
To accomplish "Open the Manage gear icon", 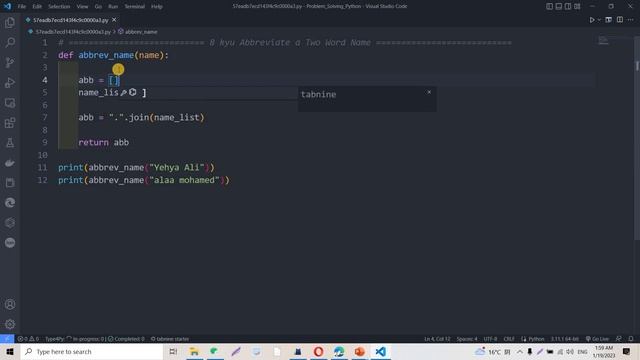I will (10, 324).
